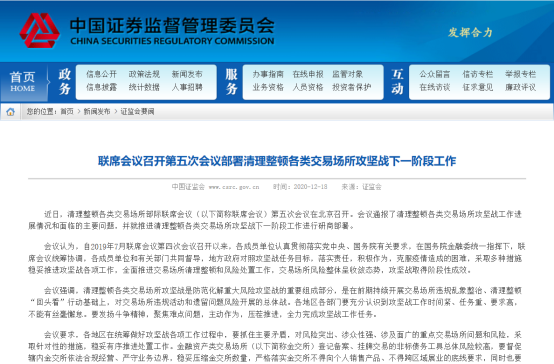This screenshot has height=364, width=554.
Task: Select 信访专栏 navigation link
Action: coord(478,74)
